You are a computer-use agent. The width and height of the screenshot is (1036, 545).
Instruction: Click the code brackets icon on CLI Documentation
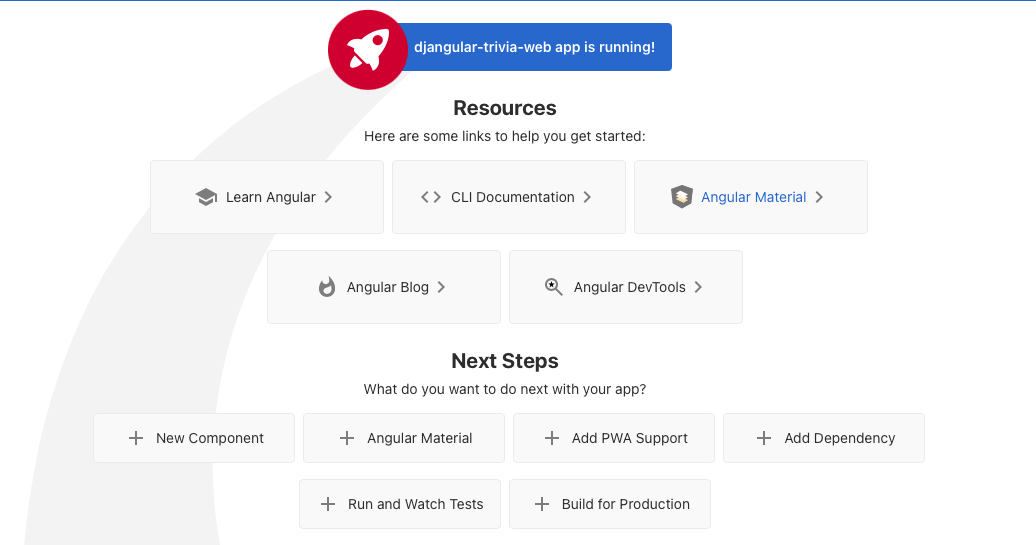[x=431, y=197]
